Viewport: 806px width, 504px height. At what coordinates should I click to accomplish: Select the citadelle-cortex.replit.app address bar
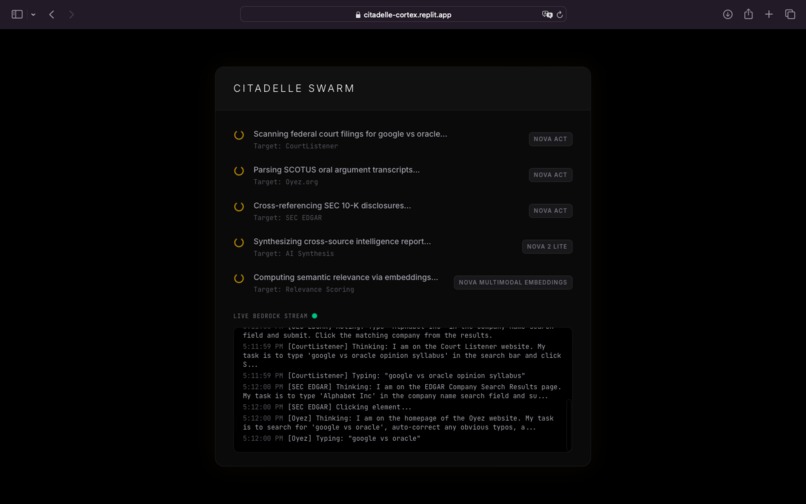tap(403, 14)
